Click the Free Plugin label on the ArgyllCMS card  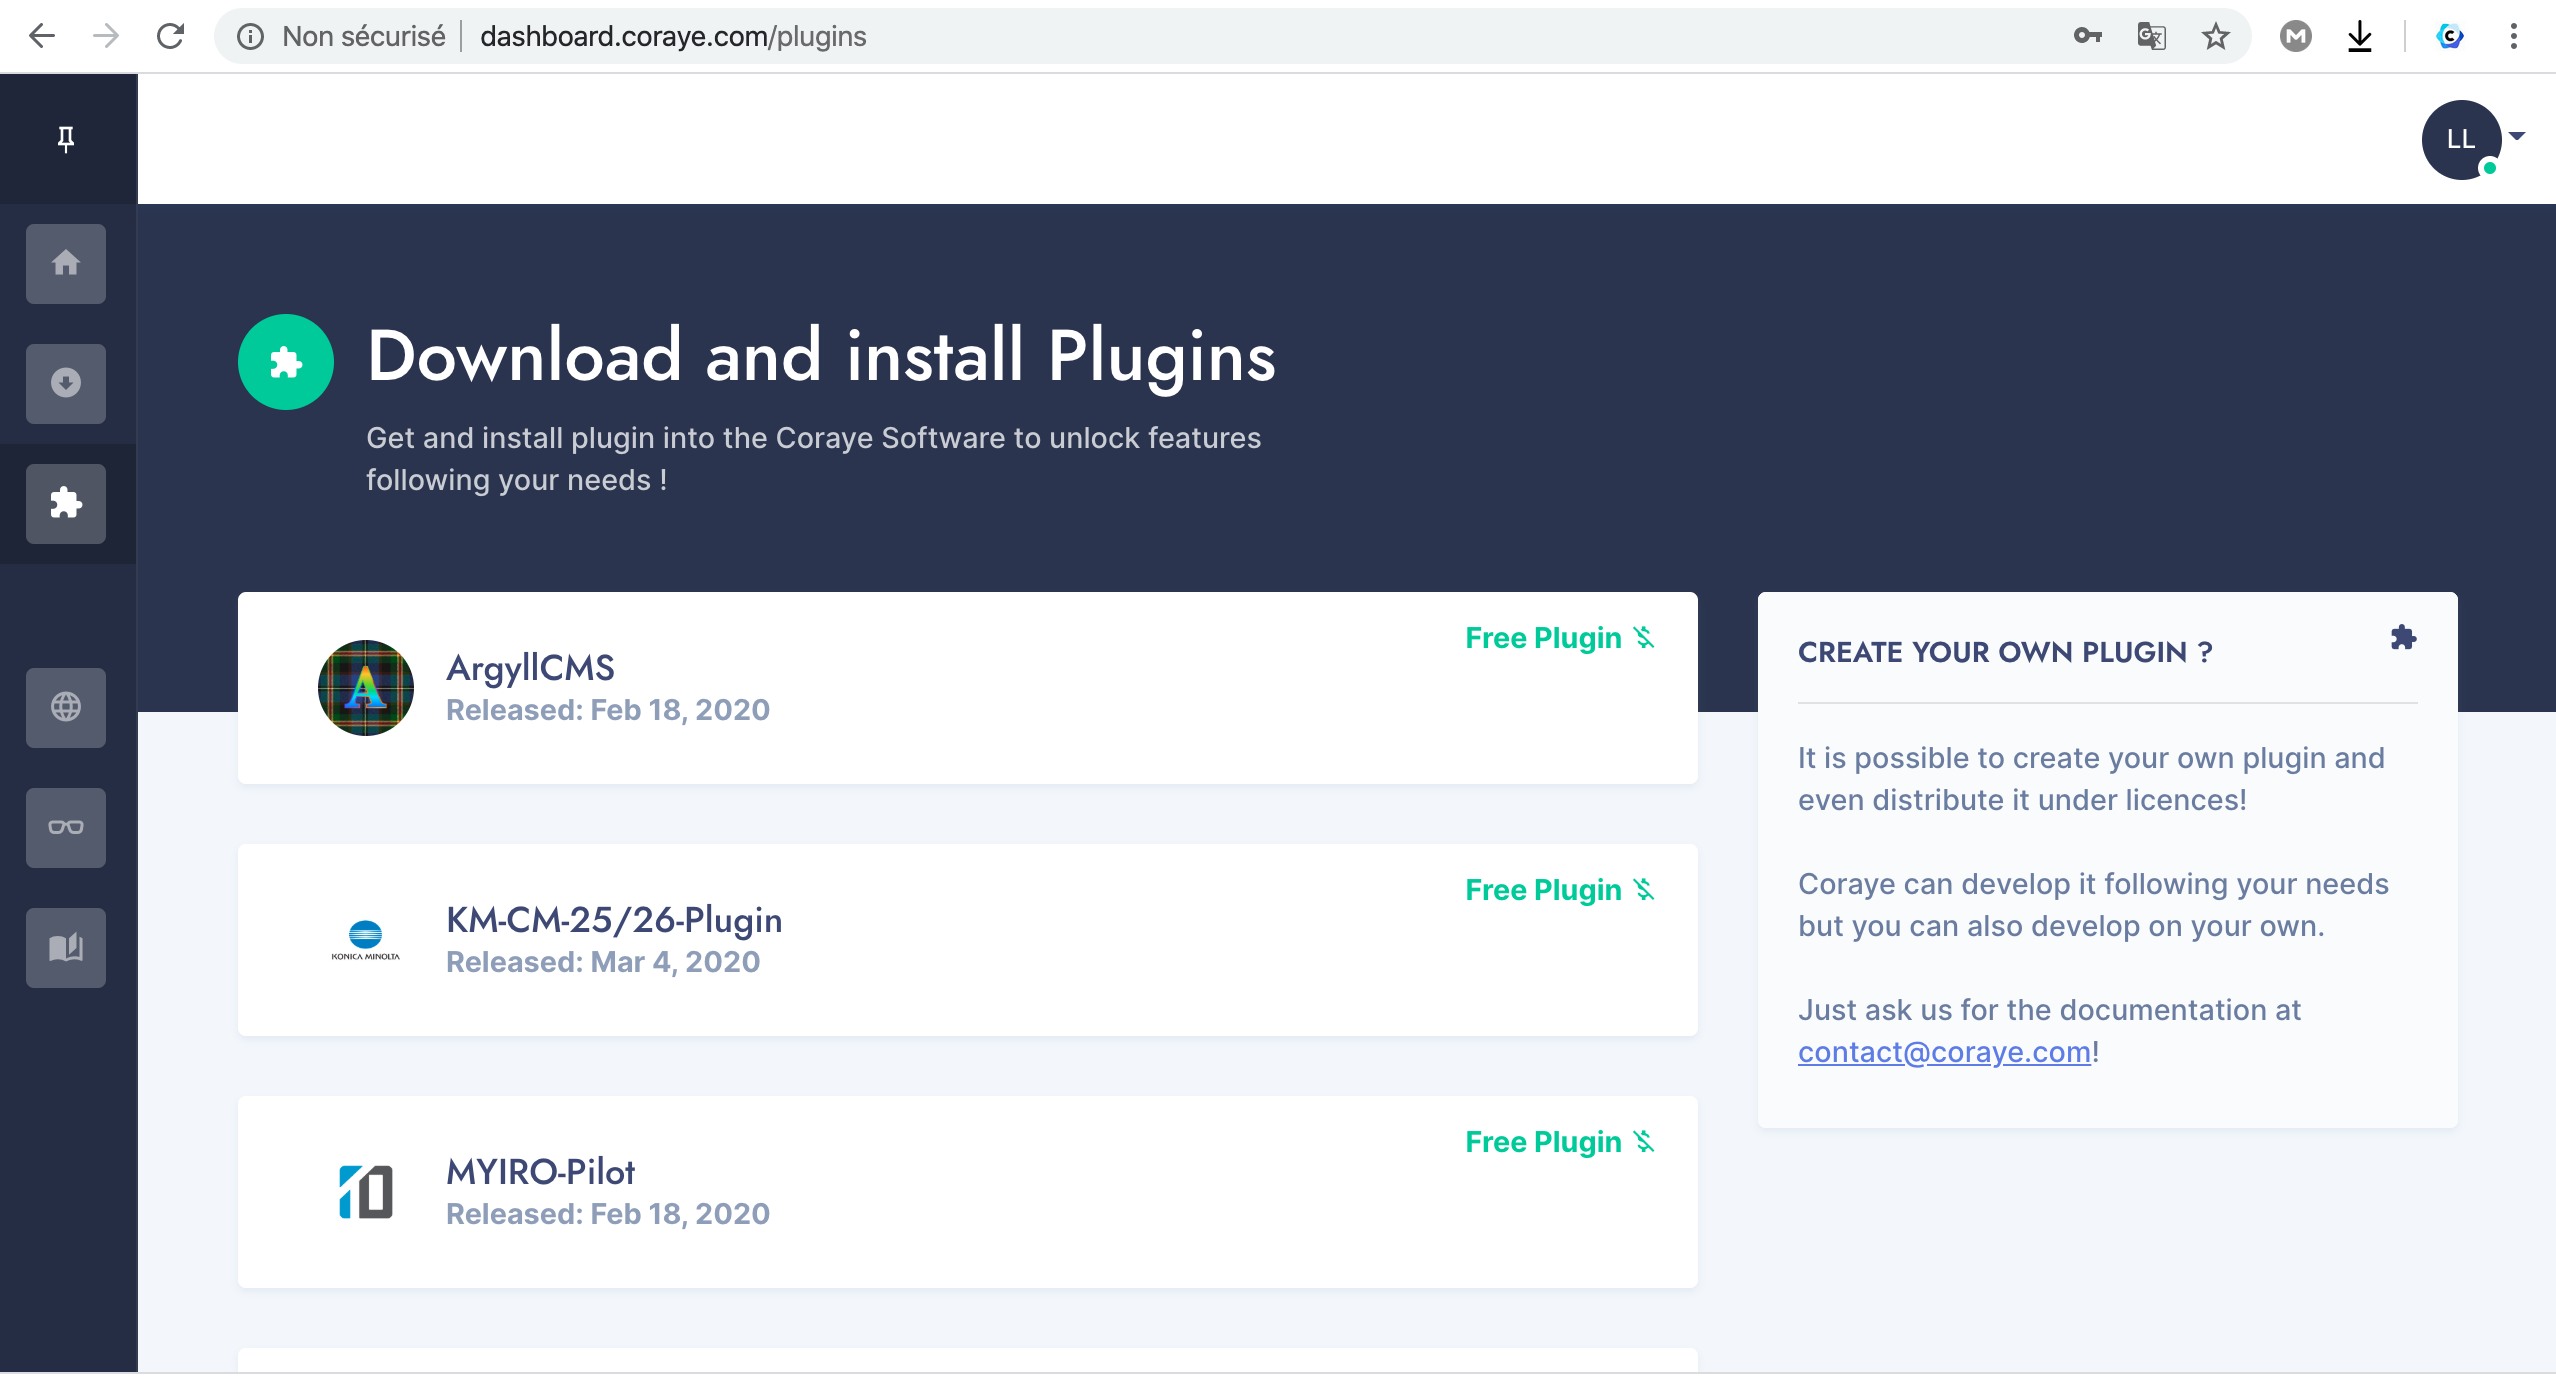click(x=1560, y=638)
